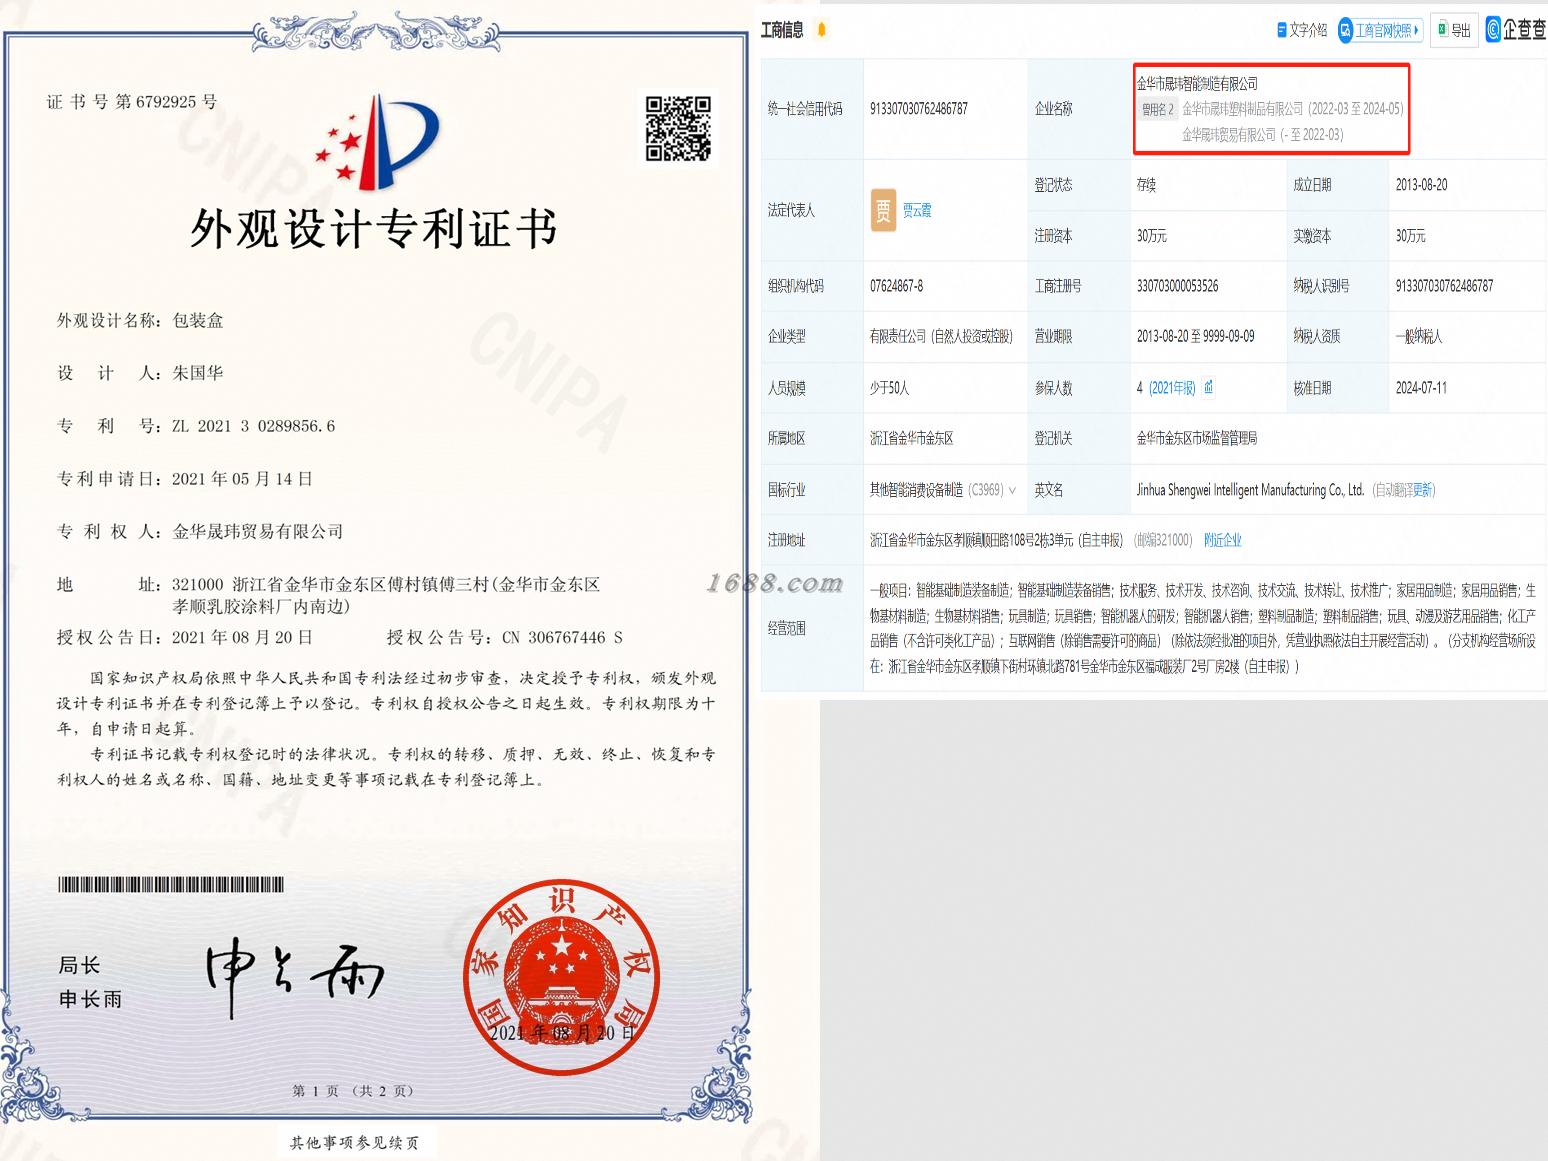Click the bell icon next to 工商信息
Image resolution: width=1548 pixels, height=1161 pixels.
pyautogui.click(x=822, y=30)
